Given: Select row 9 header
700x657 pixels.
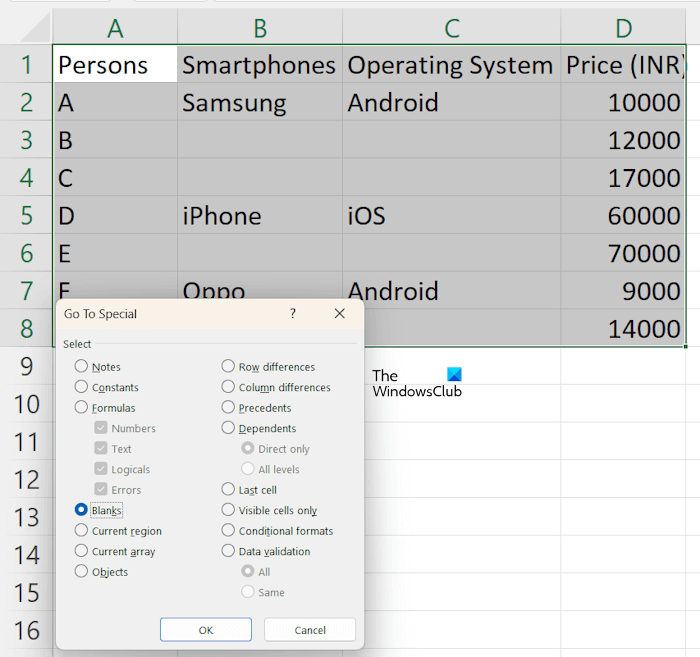Looking at the screenshot, I should (26, 366).
